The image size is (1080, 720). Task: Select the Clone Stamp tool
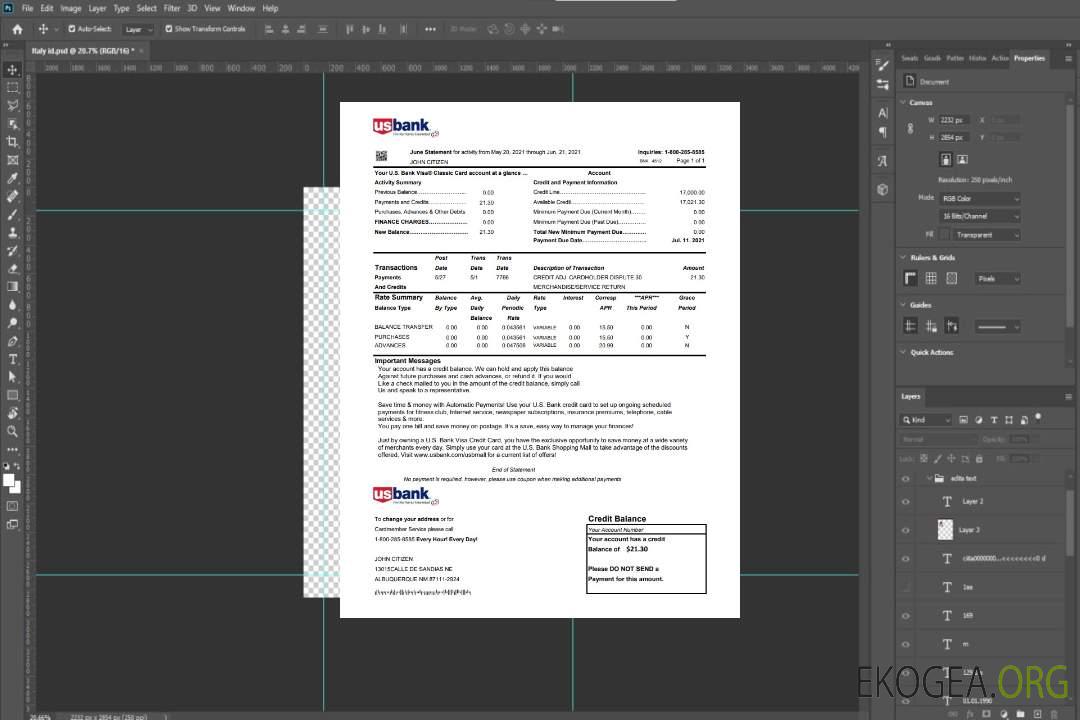(12, 233)
